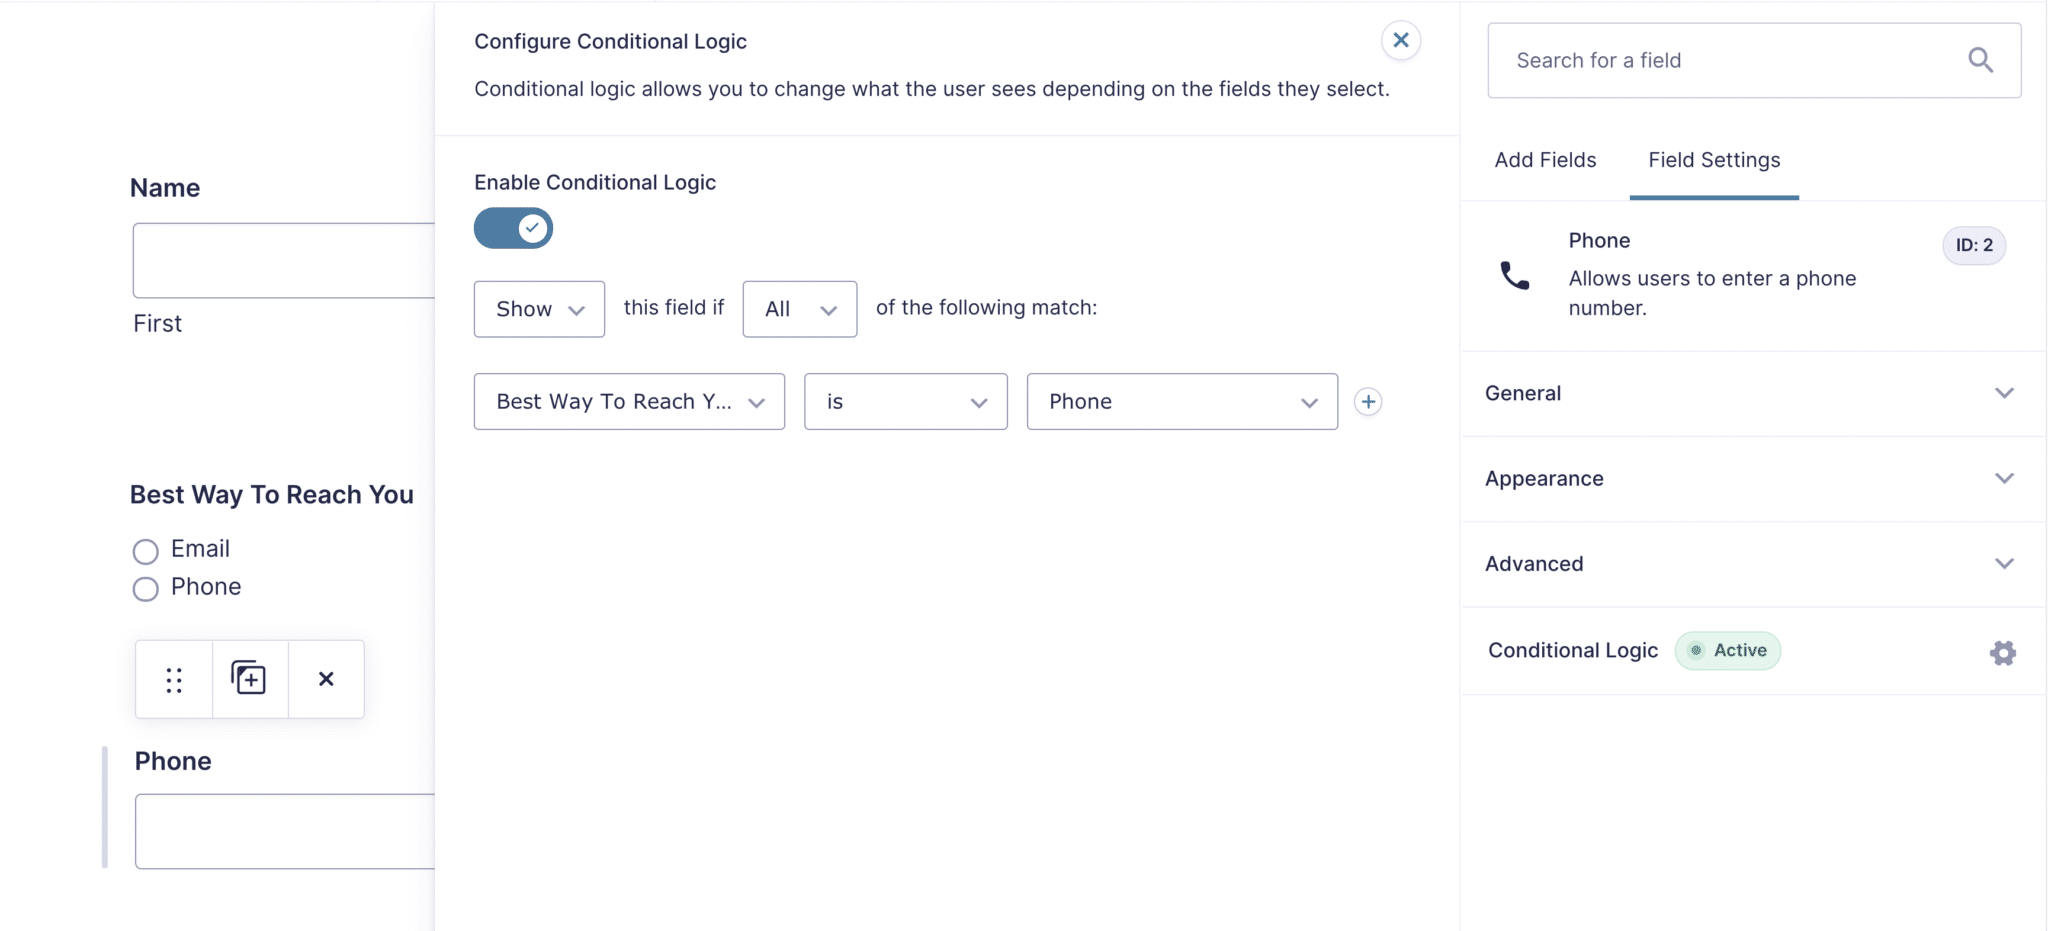
Task: Open the 'is' operator dropdown
Action: point(905,402)
